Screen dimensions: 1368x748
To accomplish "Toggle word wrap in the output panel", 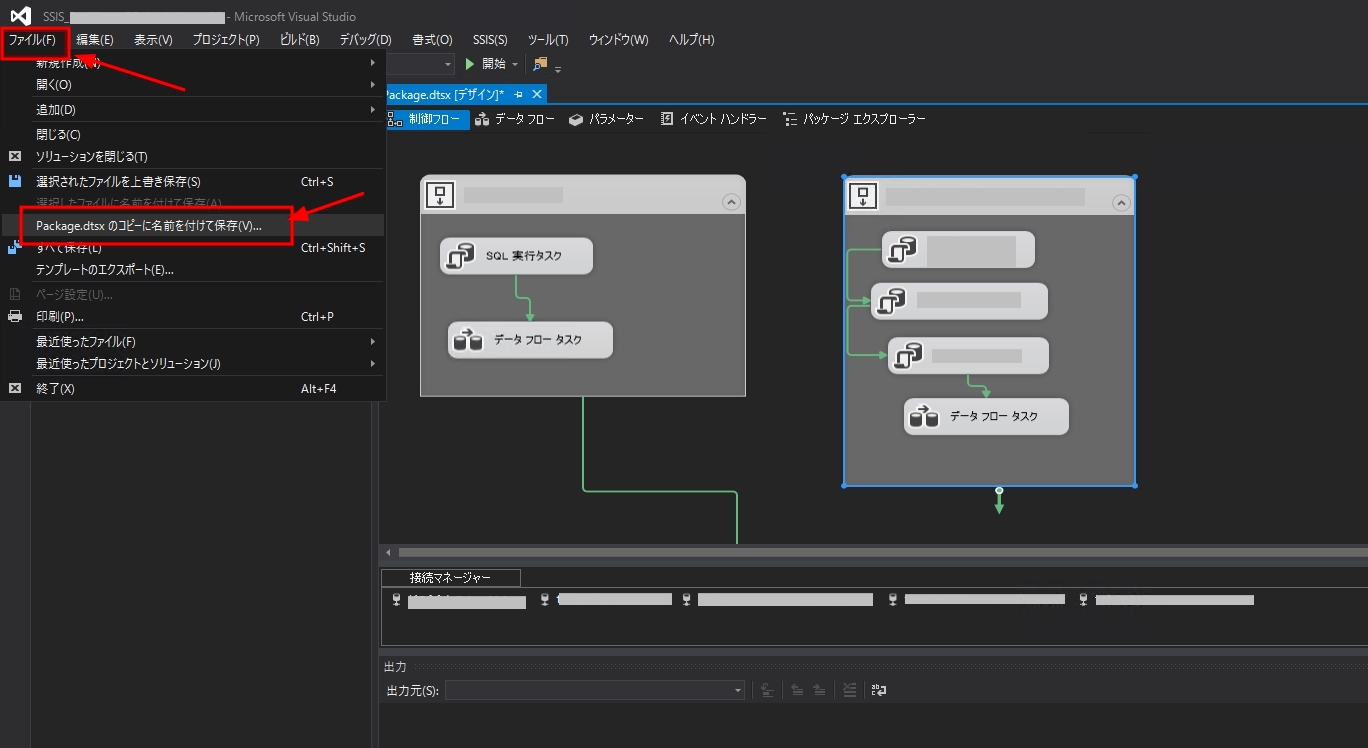I will (x=878, y=690).
